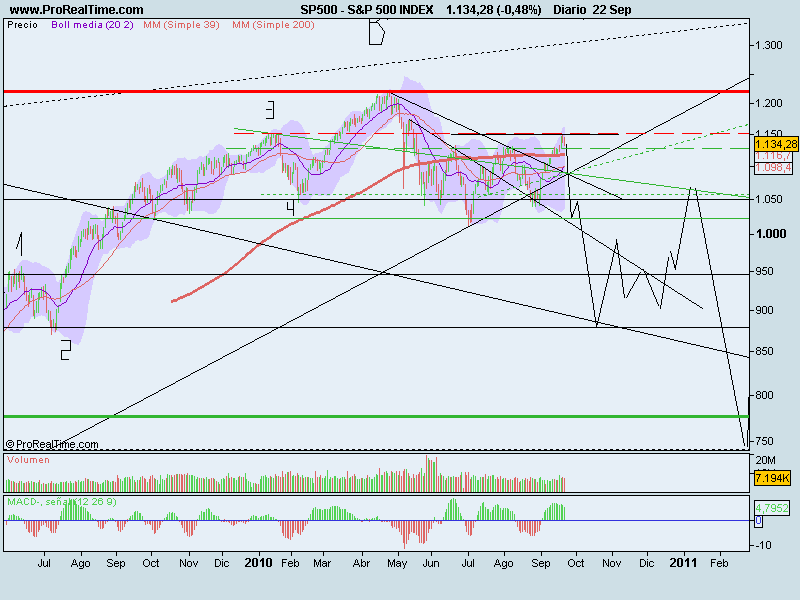Click the 1.200 price axis value
This screenshot has width=800, height=600.
click(769, 103)
